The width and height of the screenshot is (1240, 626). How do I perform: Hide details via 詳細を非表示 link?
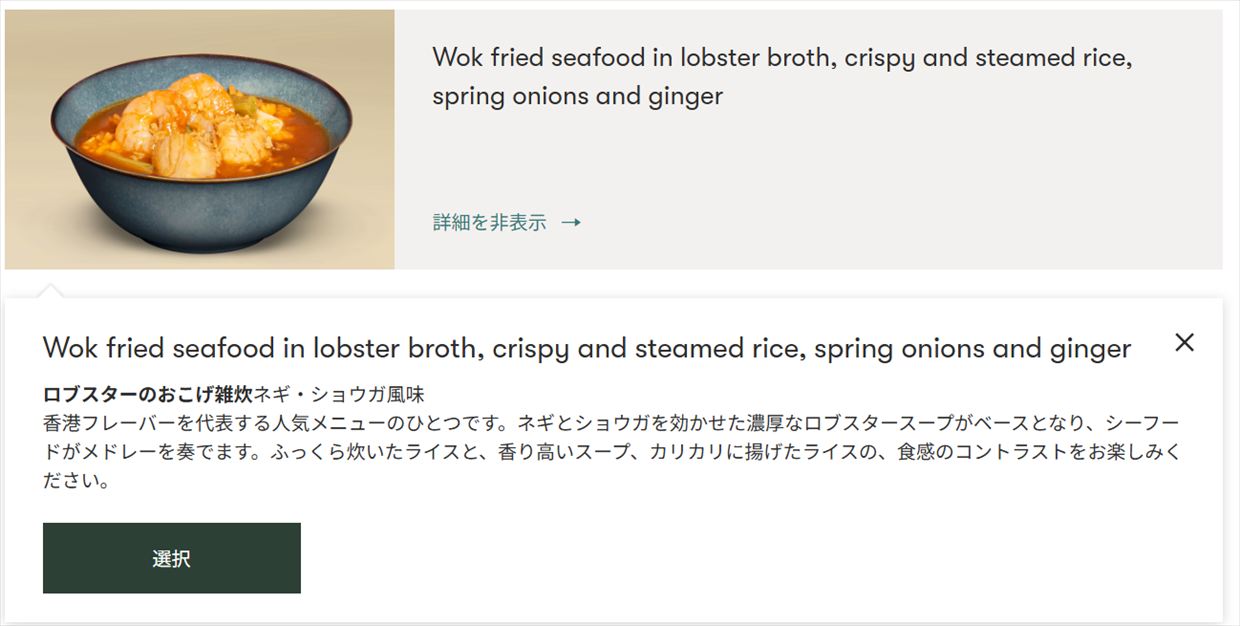pyautogui.click(x=490, y=223)
